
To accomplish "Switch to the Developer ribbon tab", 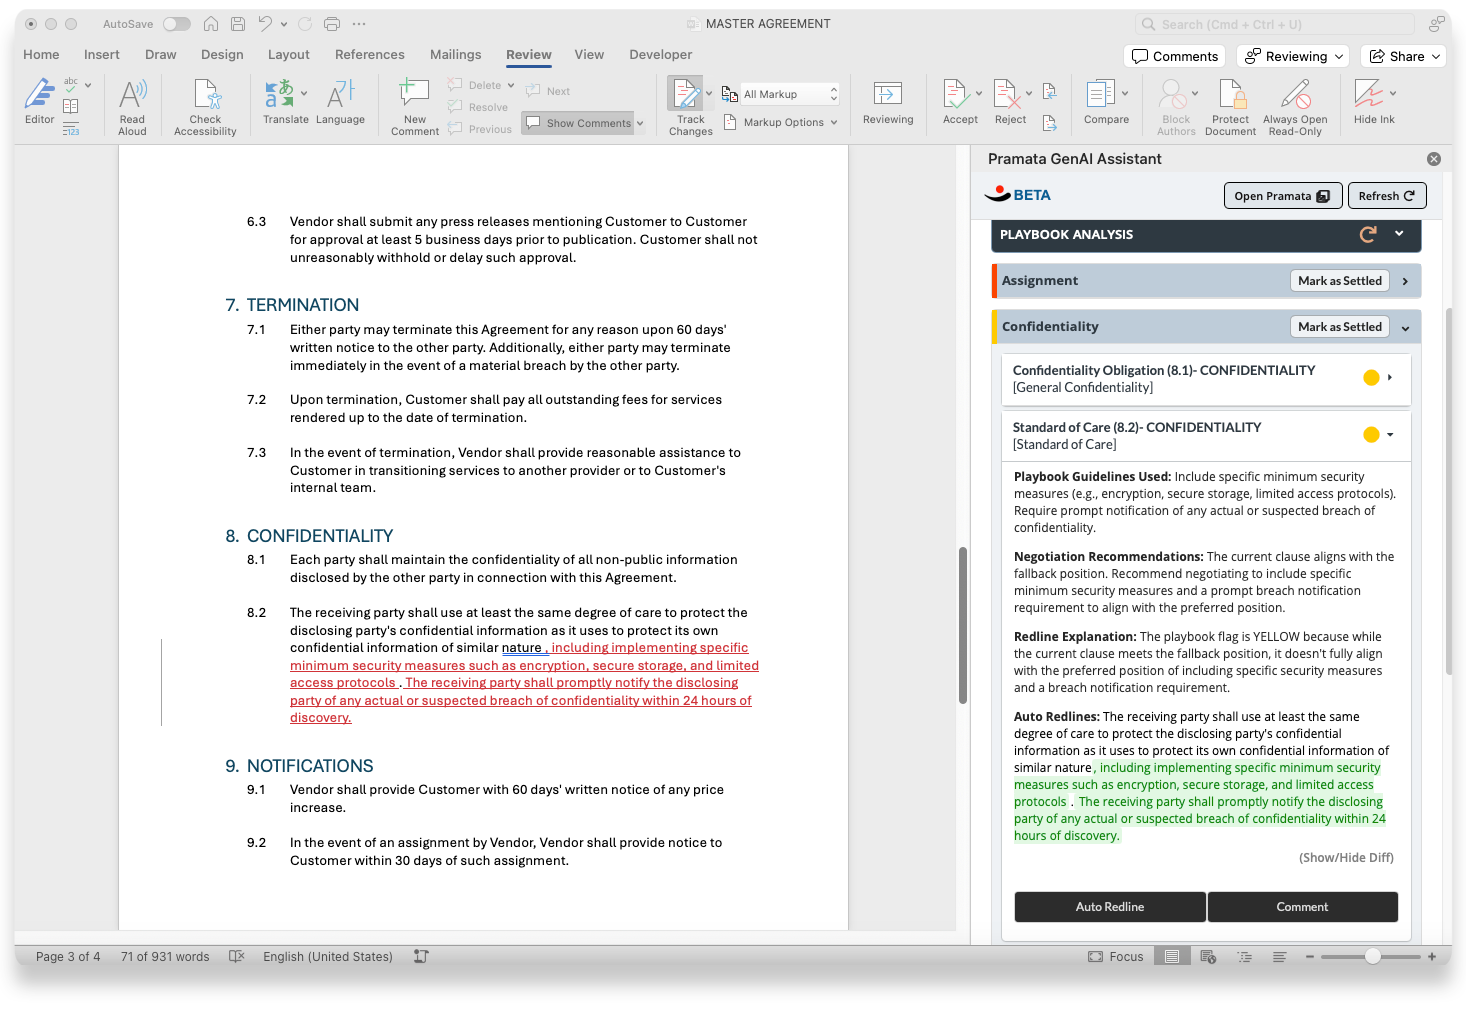I will point(661,55).
